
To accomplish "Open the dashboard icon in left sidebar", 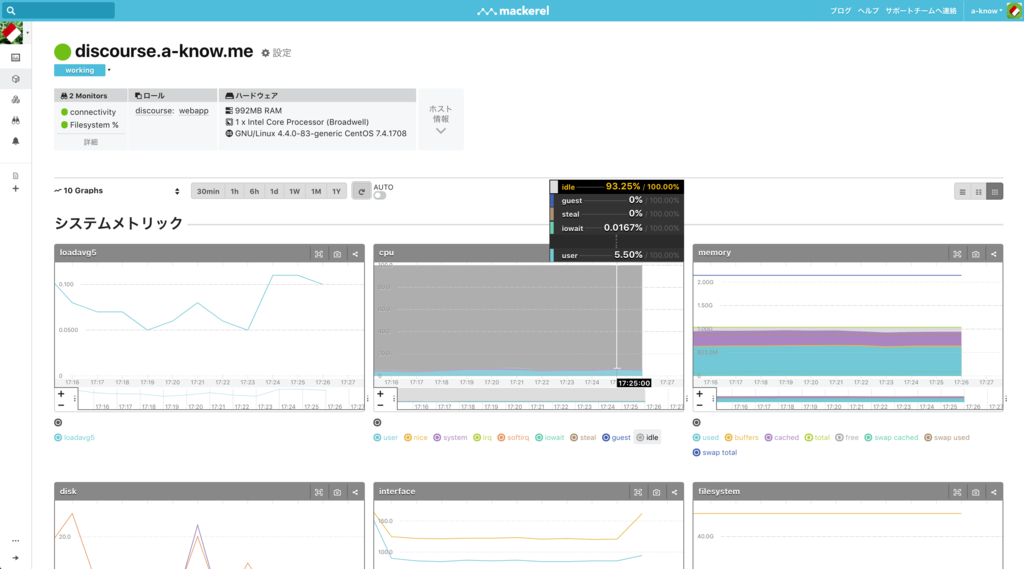I will (16, 57).
